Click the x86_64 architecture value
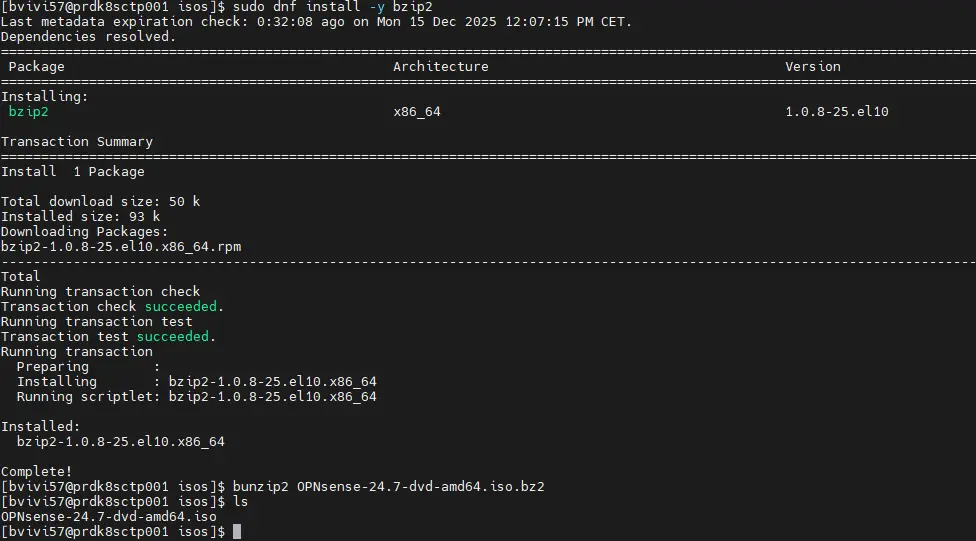 [x=417, y=112]
